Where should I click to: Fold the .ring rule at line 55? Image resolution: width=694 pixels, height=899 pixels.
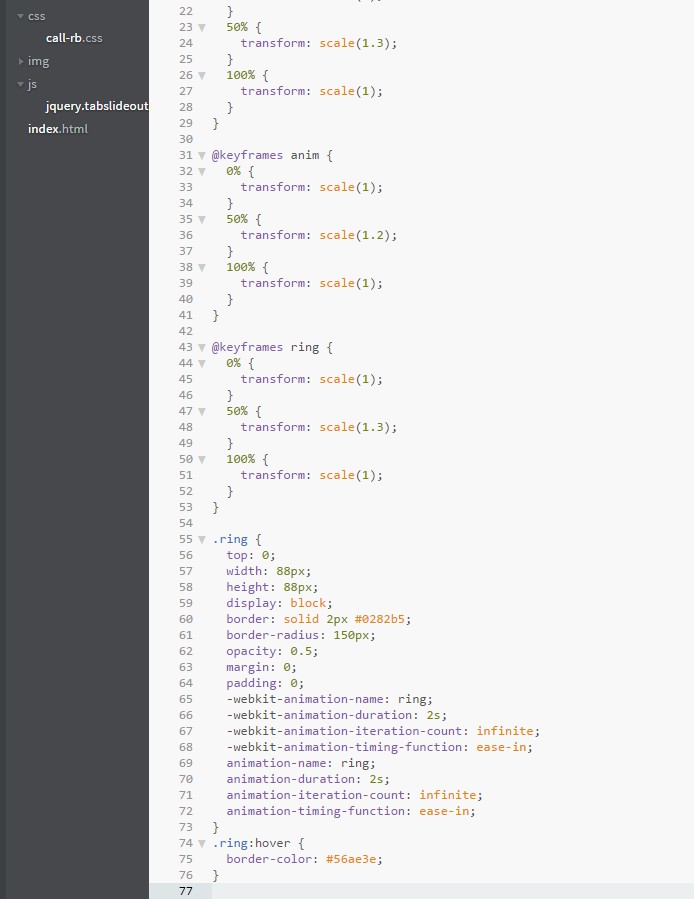pos(202,539)
